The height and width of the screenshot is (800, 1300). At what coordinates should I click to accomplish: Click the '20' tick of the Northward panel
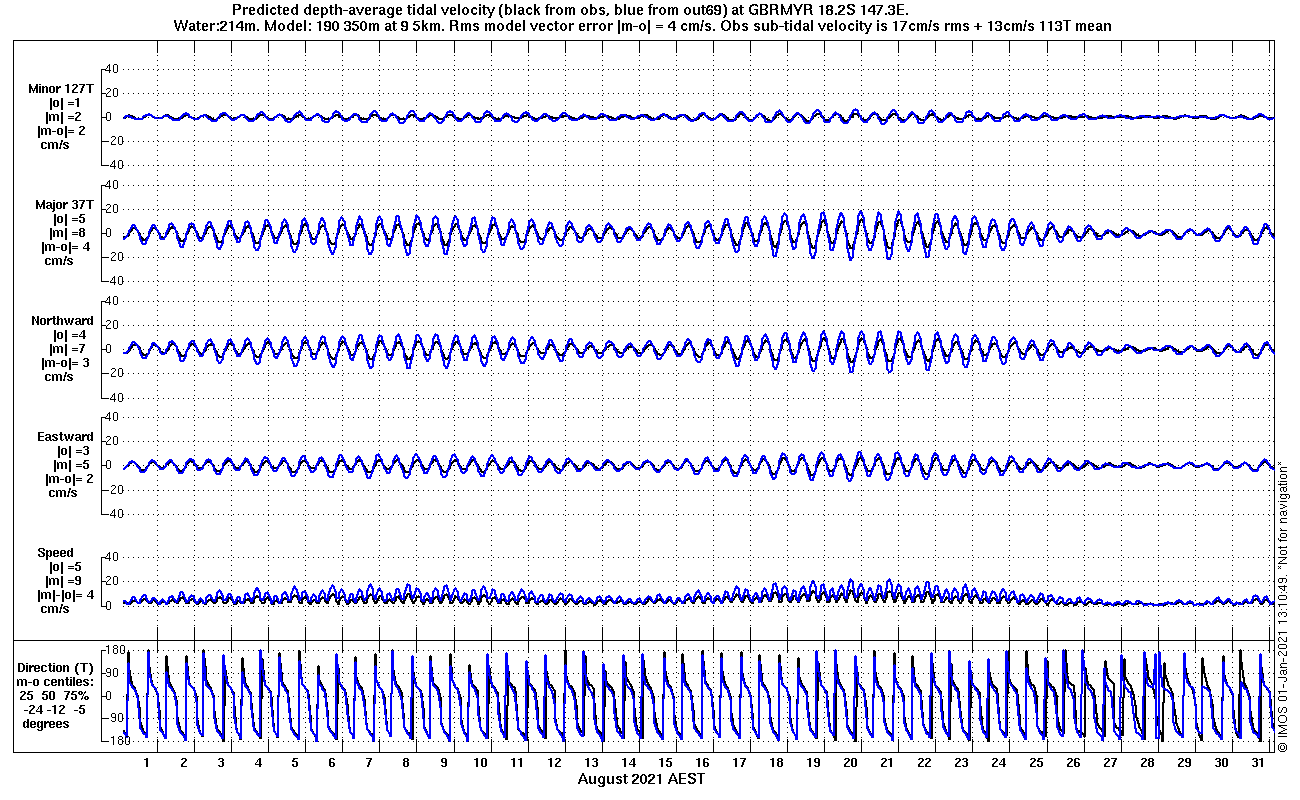pos(112,325)
